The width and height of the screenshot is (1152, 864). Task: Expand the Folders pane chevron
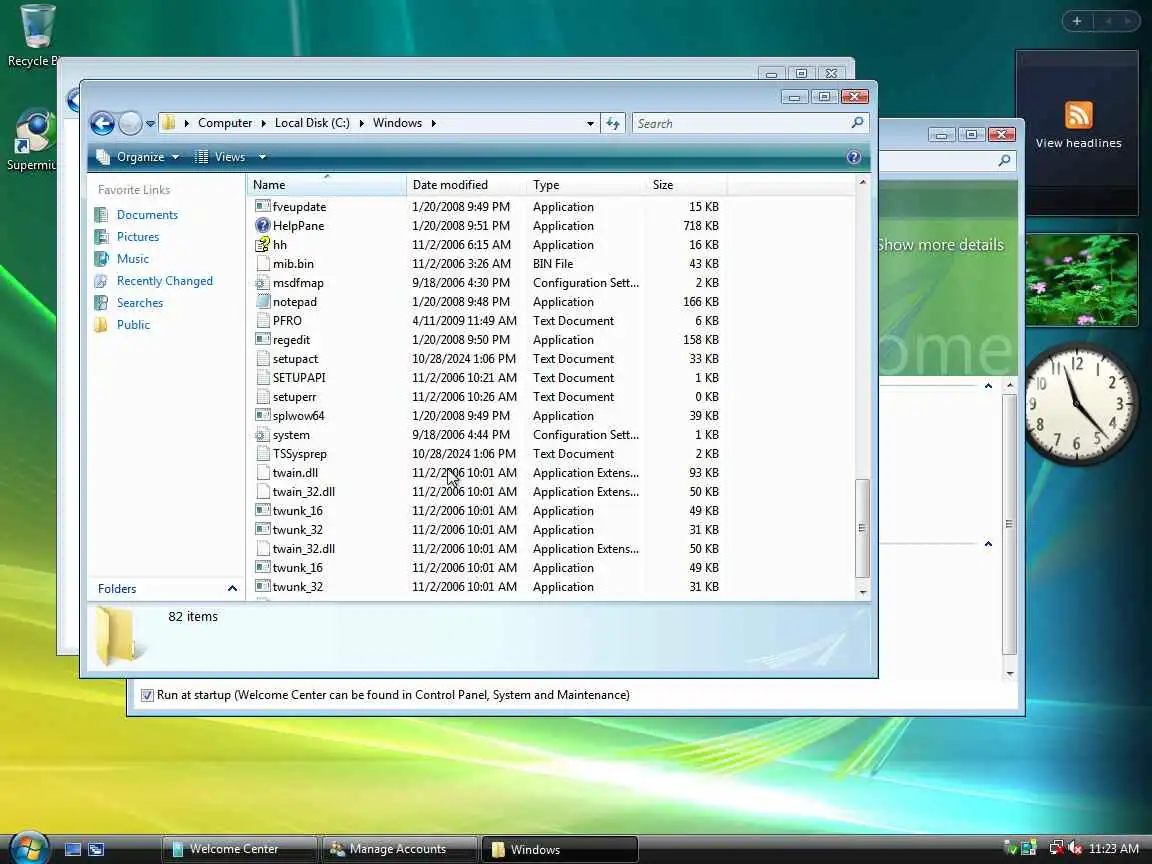point(232,588)
